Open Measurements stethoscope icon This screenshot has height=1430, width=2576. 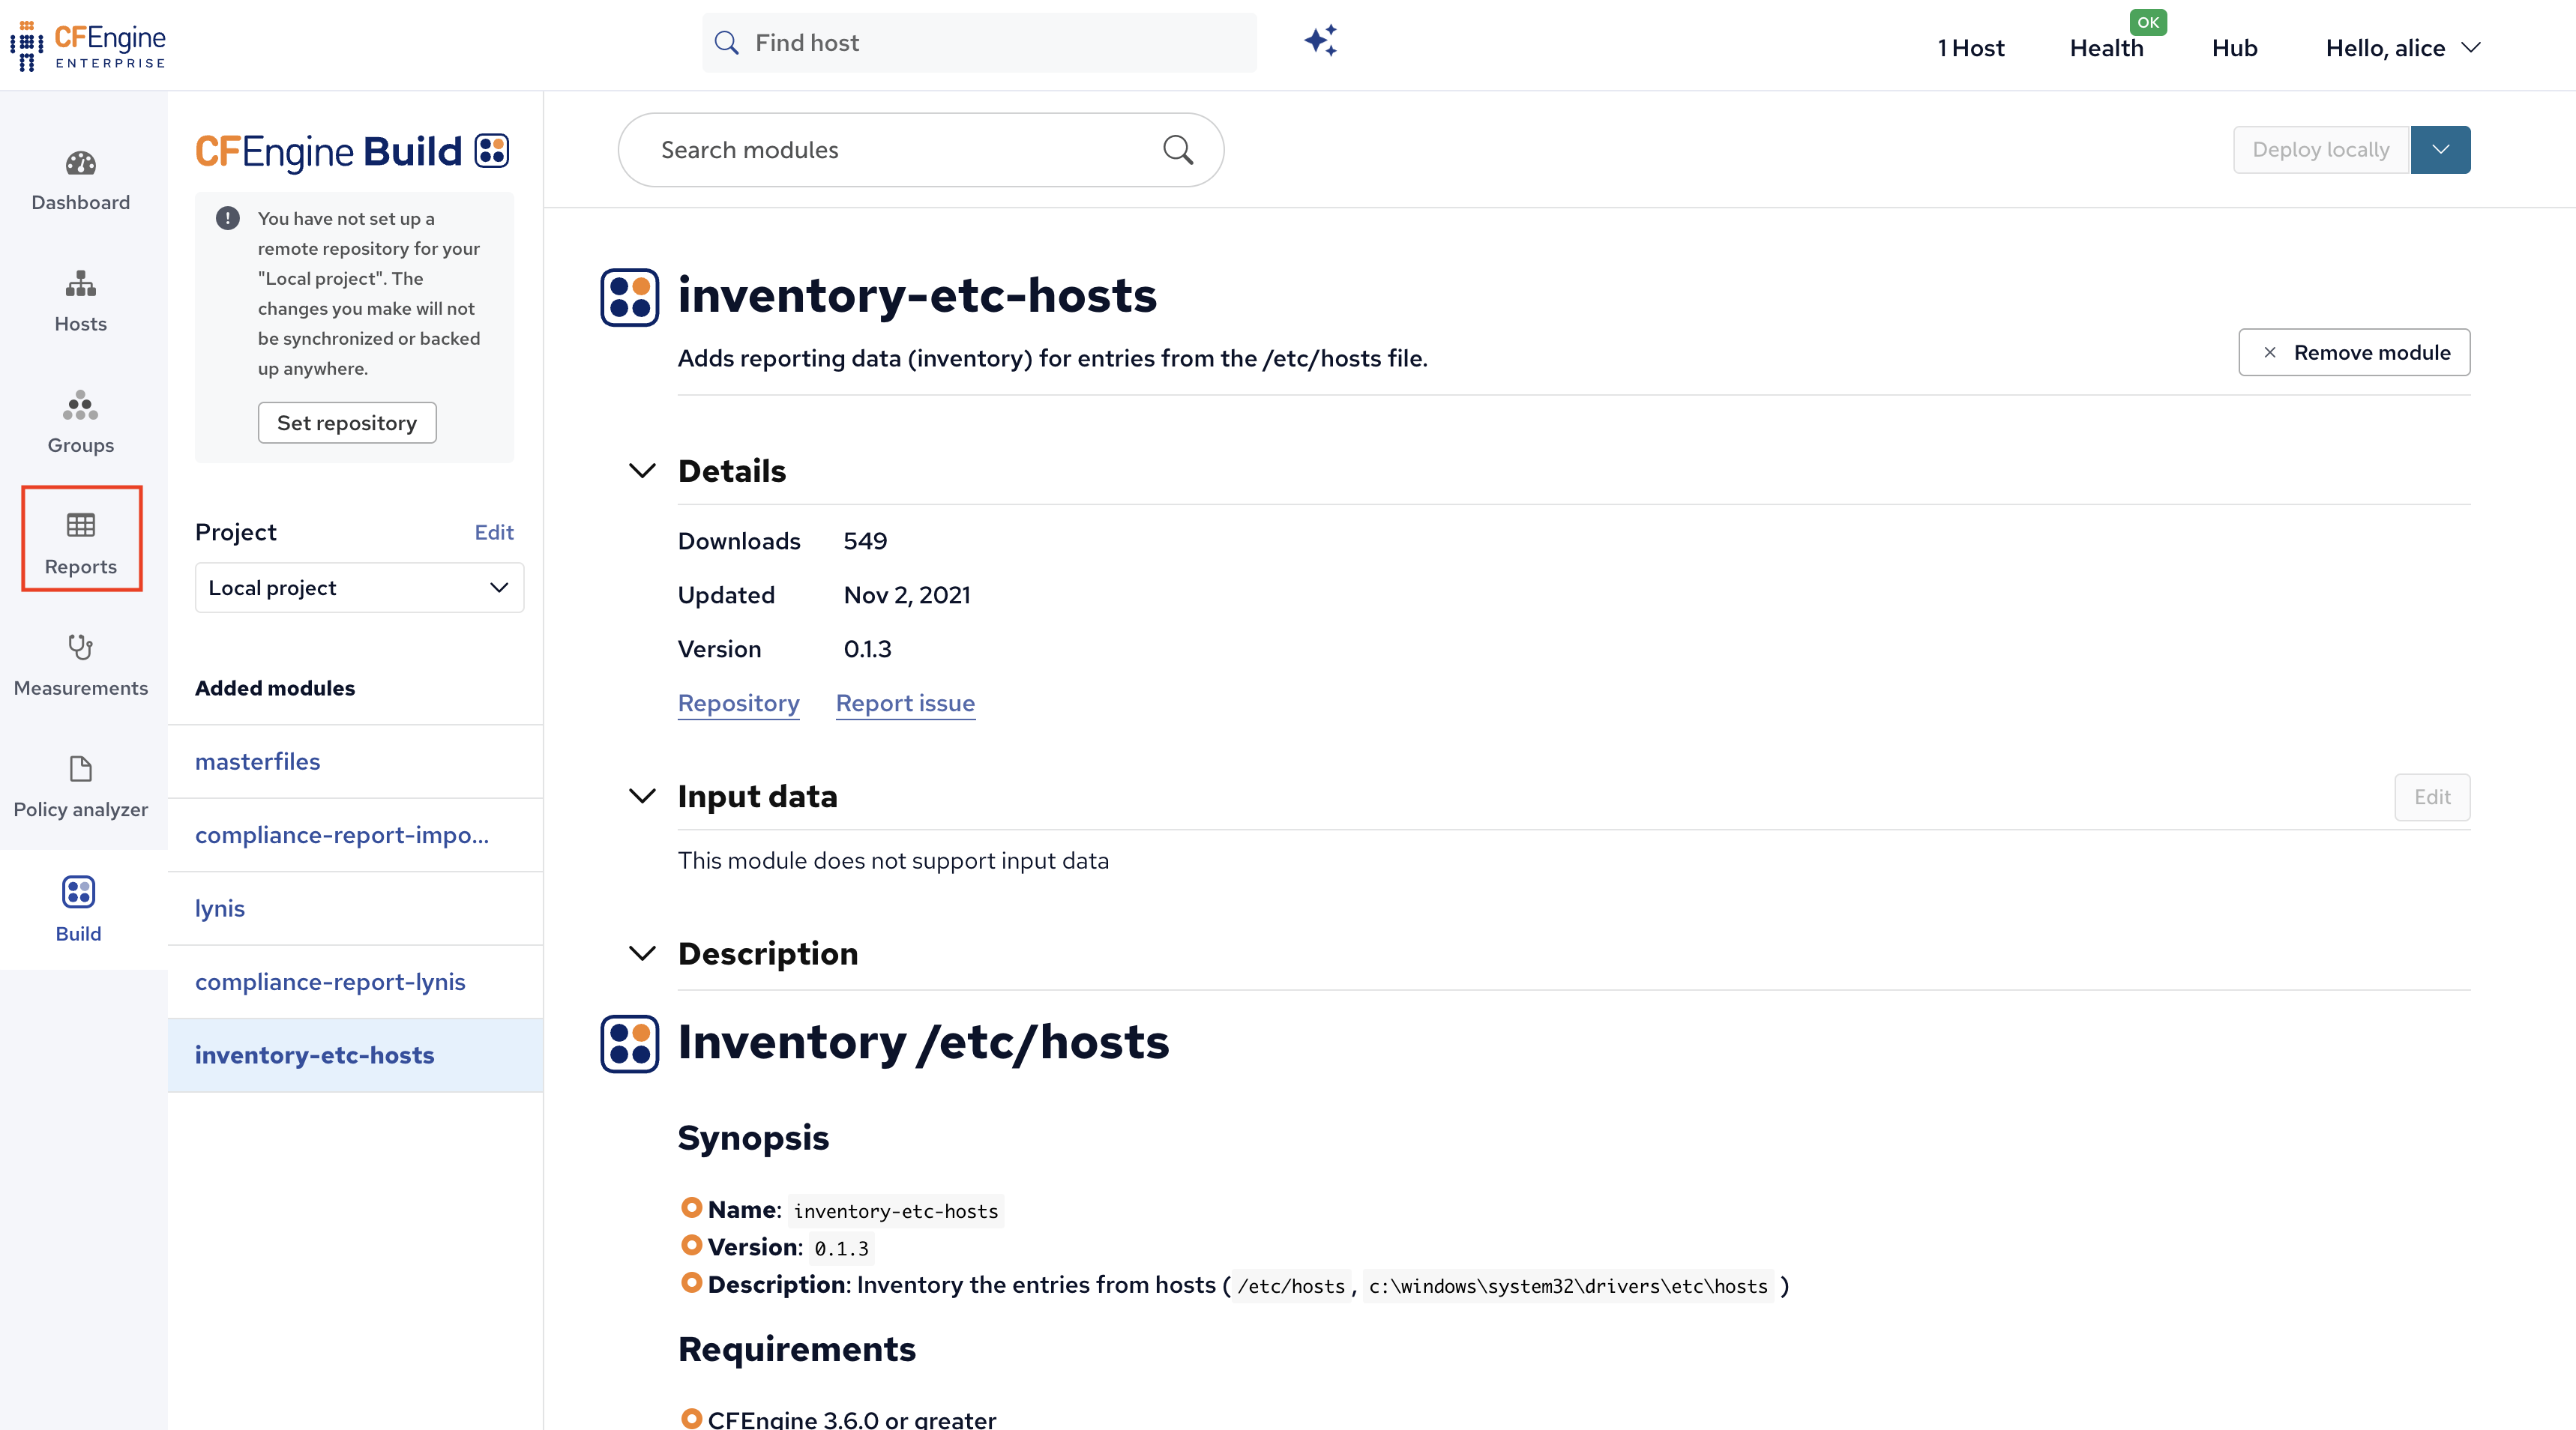(x=81, y=647)
